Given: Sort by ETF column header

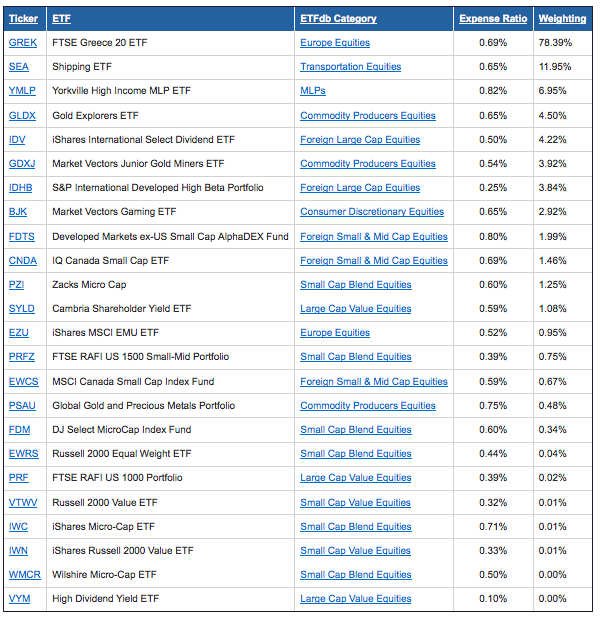Looking at the screenshot, I should coord(61,19).
